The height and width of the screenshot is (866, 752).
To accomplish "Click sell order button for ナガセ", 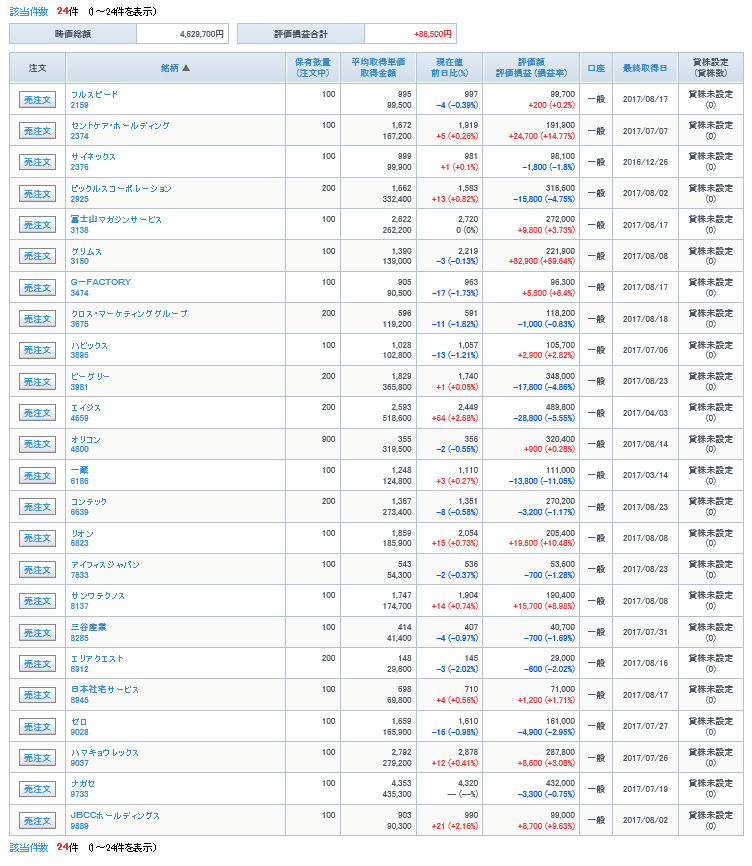I will [37, 789].
